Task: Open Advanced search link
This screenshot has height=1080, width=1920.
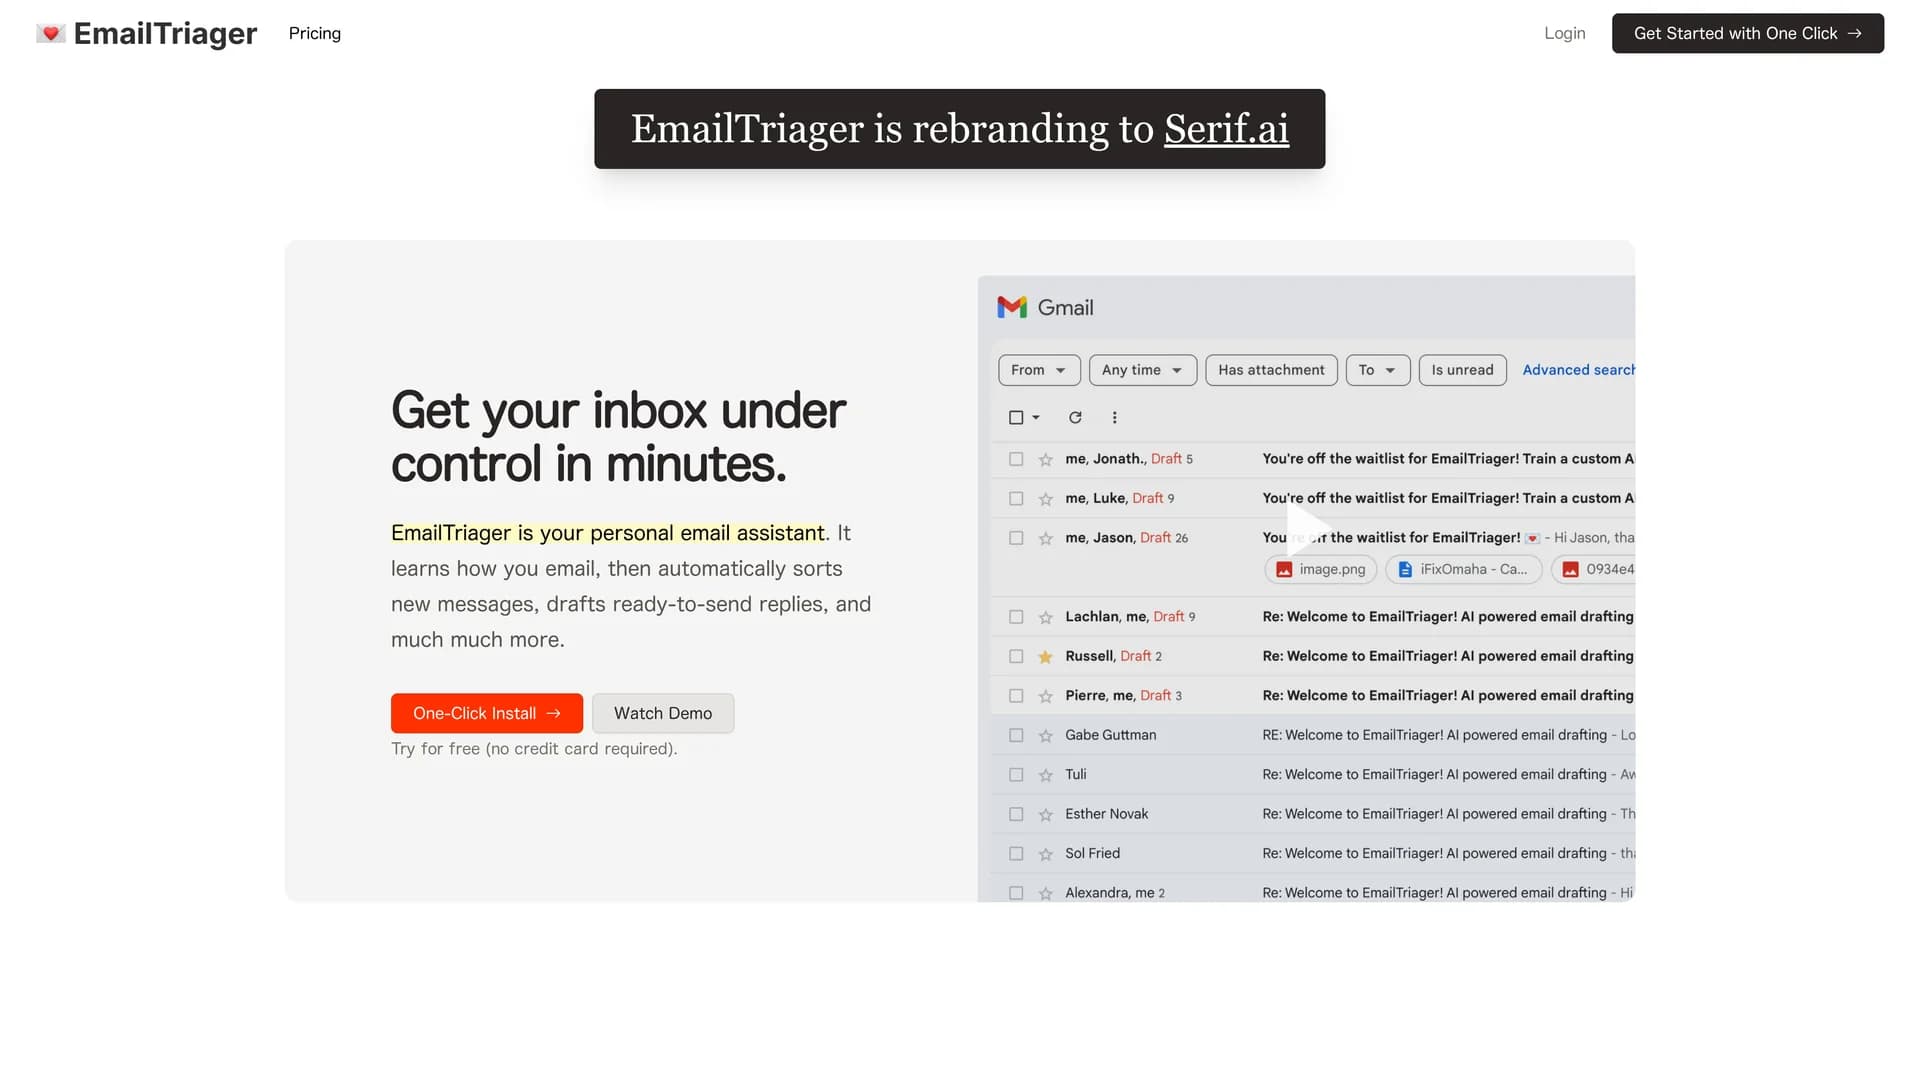Action: (1578, 370)
